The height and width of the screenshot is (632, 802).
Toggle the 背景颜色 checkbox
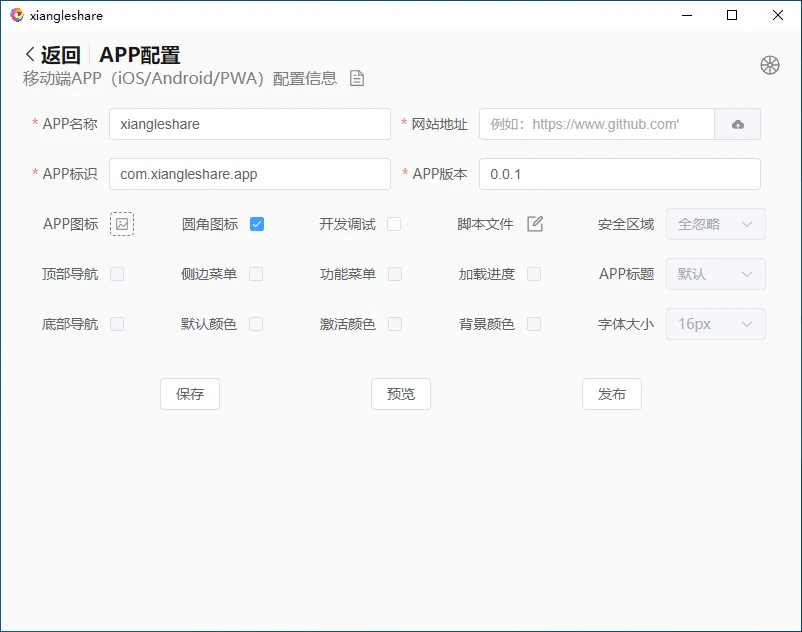click(x=534, y=324)
